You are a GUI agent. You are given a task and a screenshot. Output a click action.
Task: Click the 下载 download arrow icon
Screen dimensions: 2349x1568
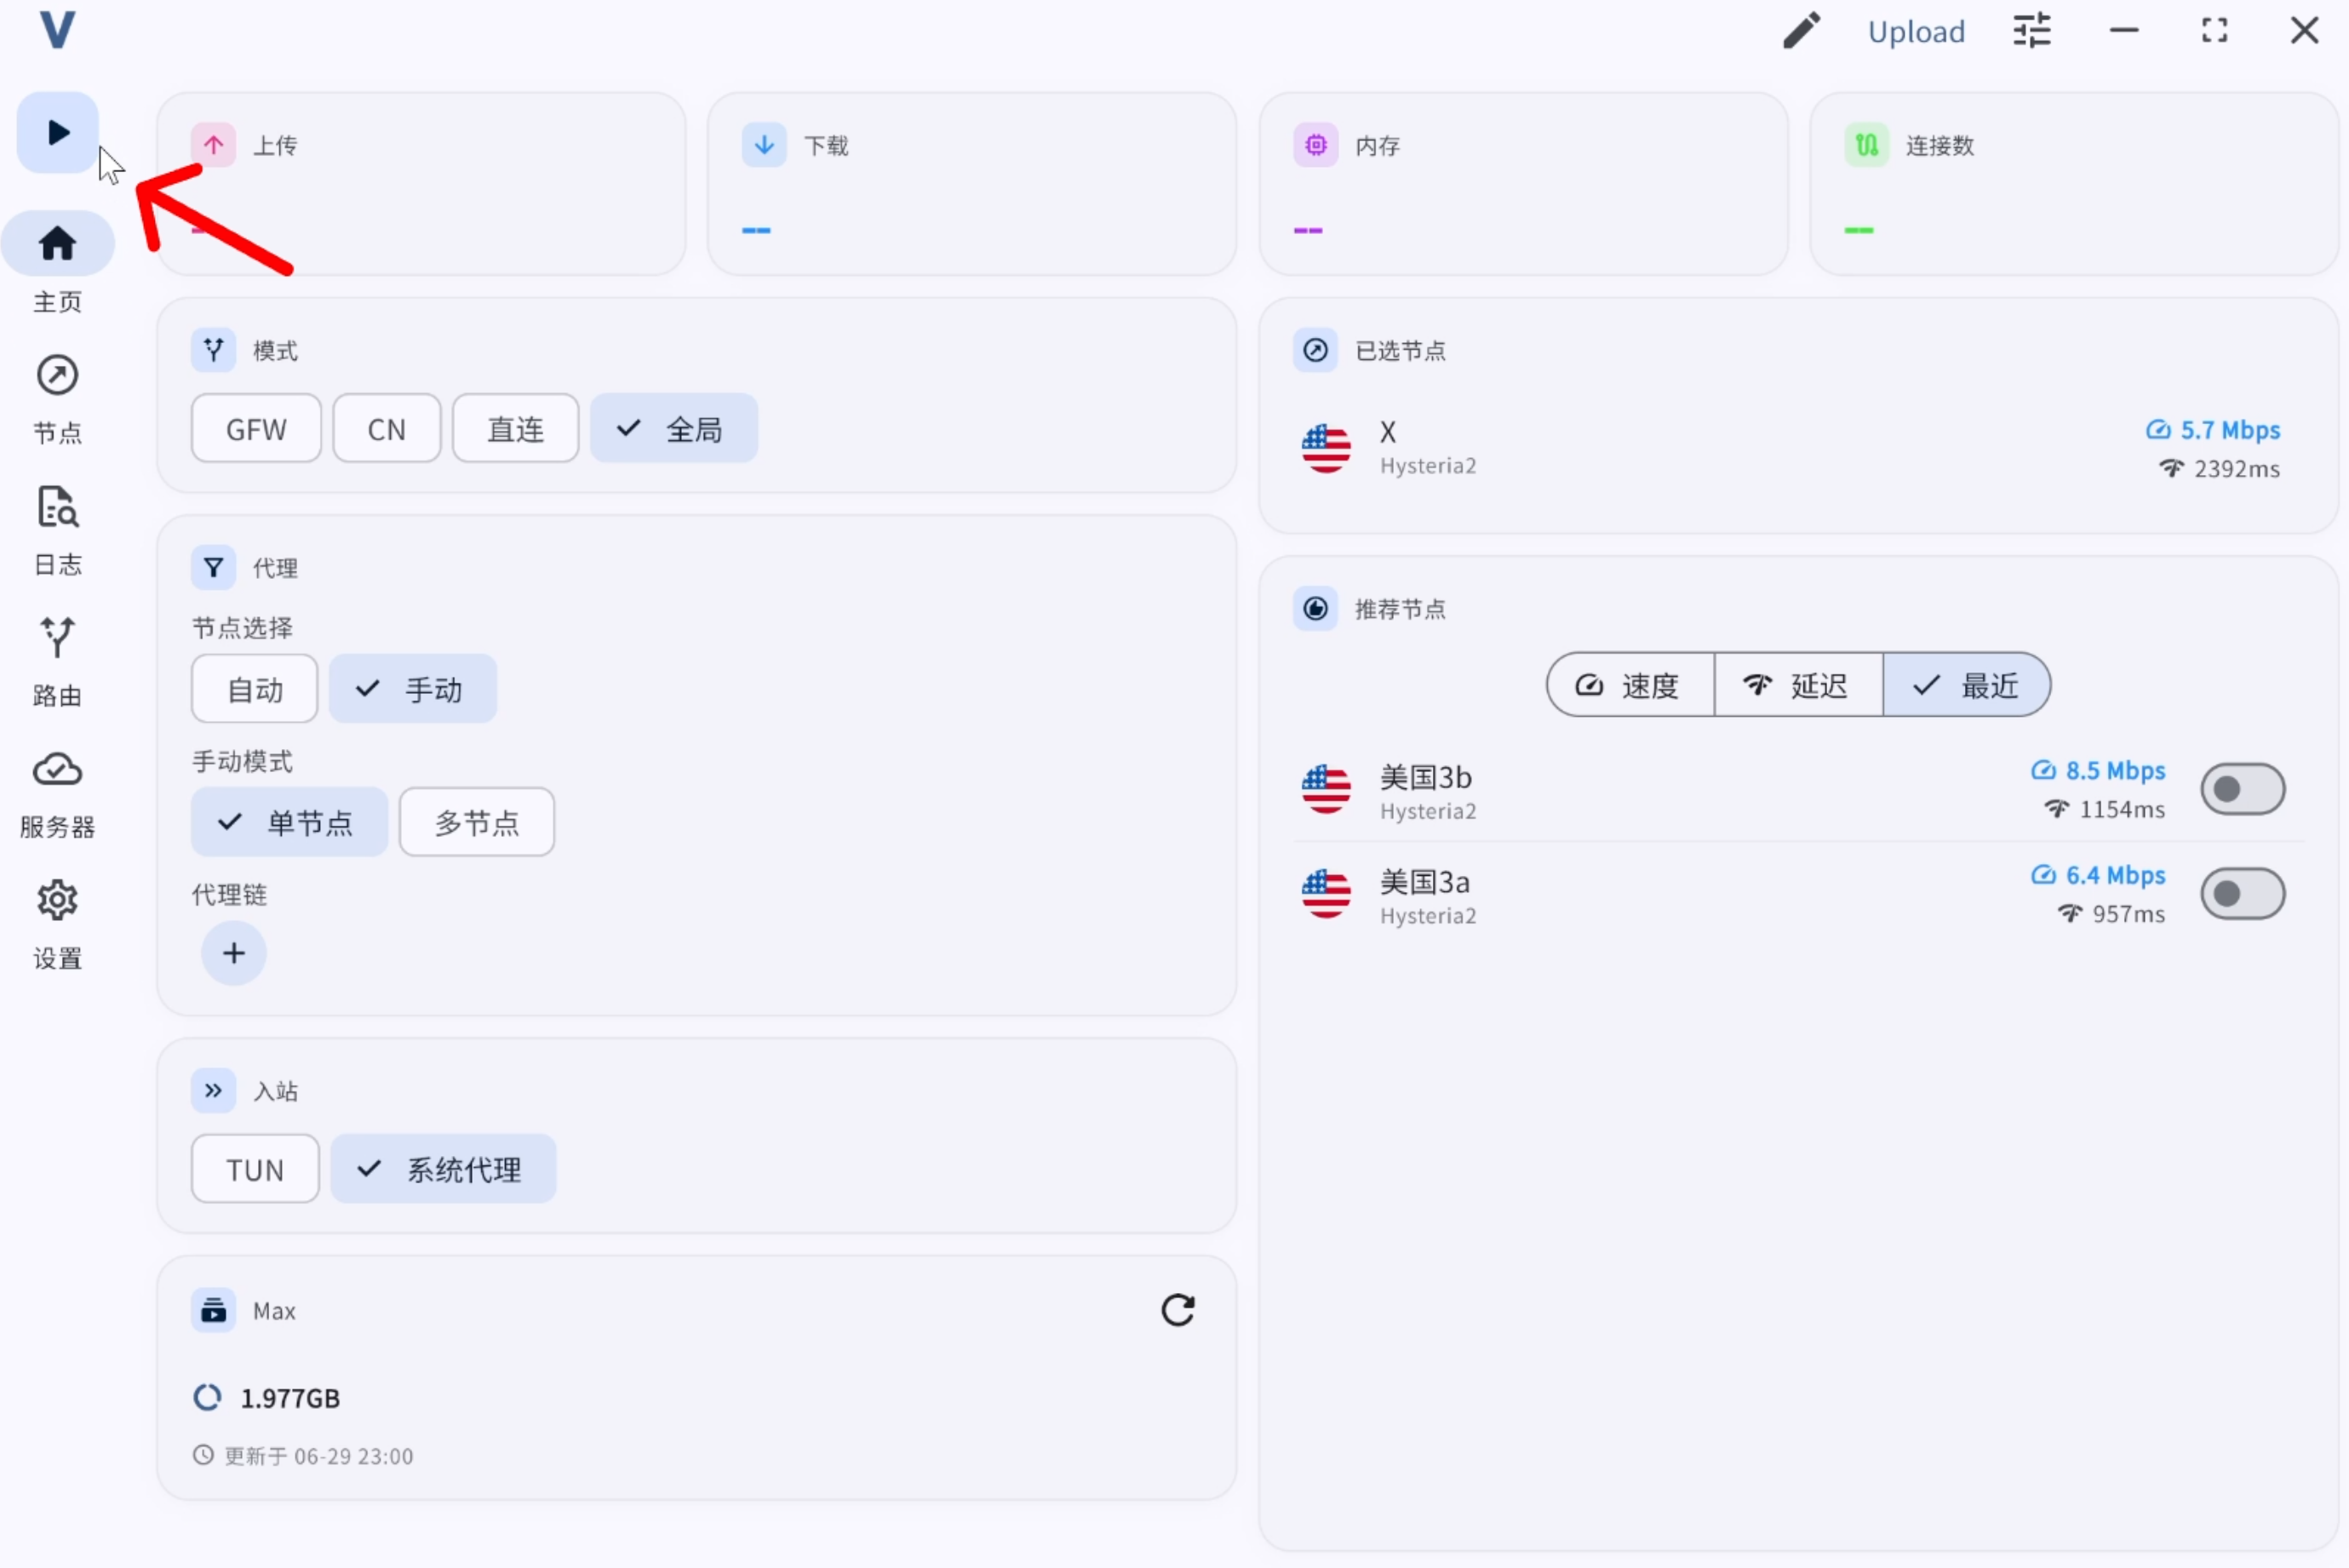point(764,145)
